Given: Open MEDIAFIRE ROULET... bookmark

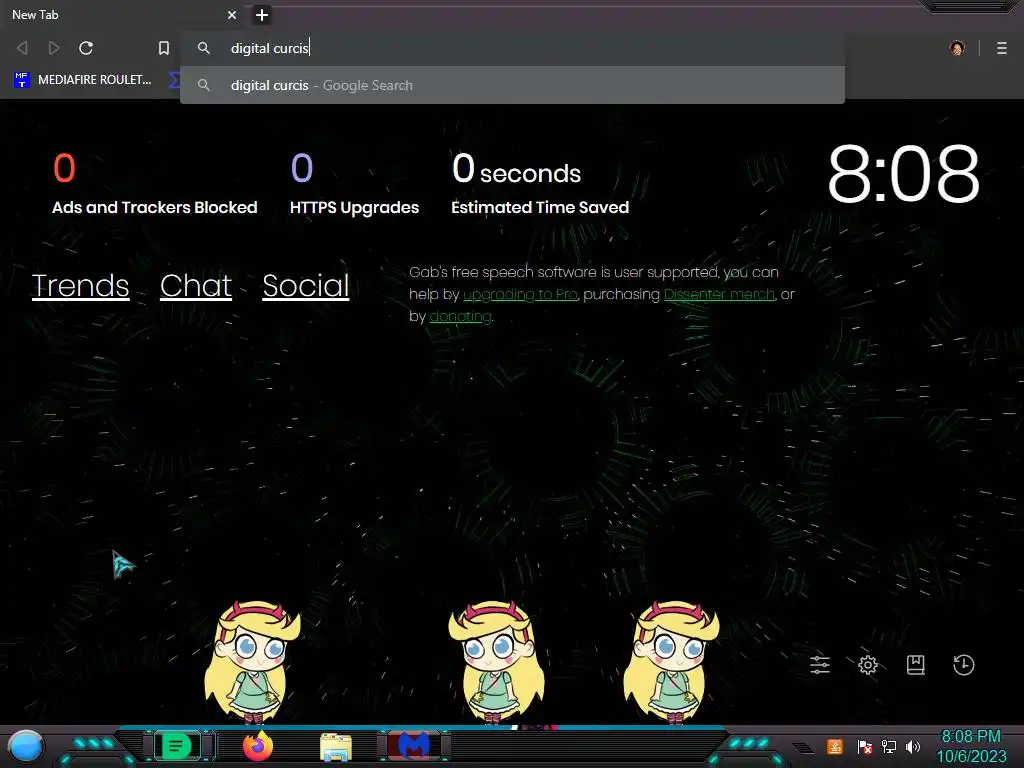Looking at the screenshot, I should pyautogui.click(x=82, y=80).
